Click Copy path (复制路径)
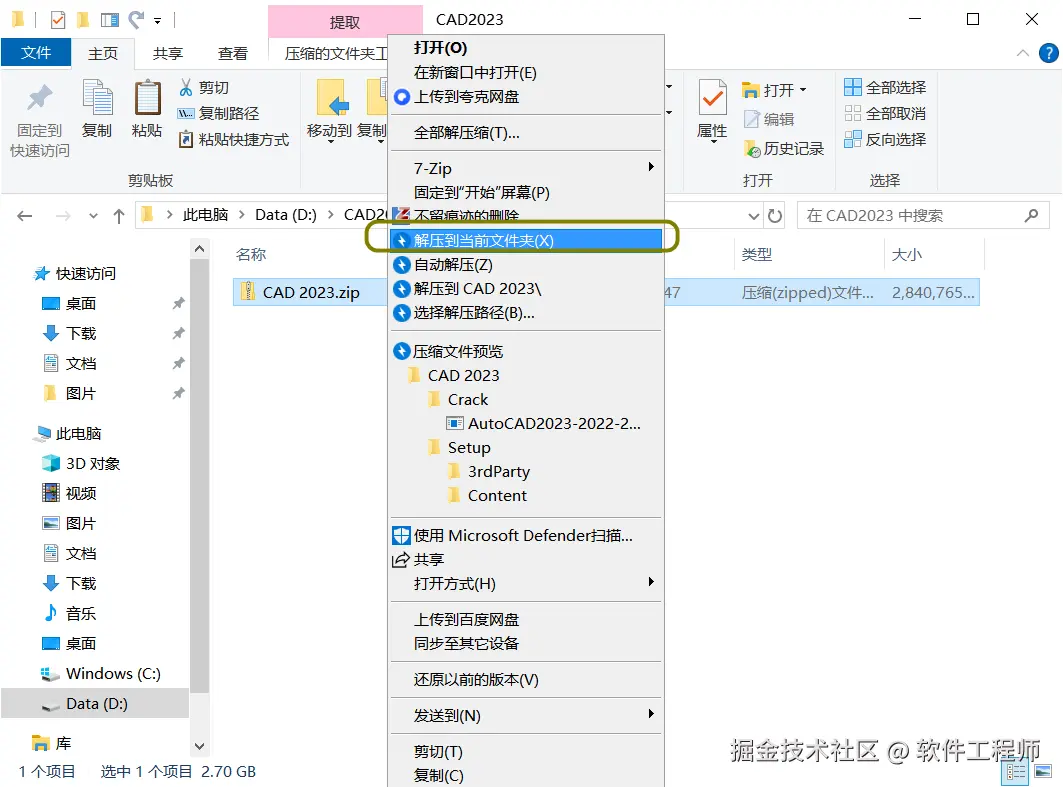Image resolution: width=1063 pixels, height=787 pixels. click(218, 113)
